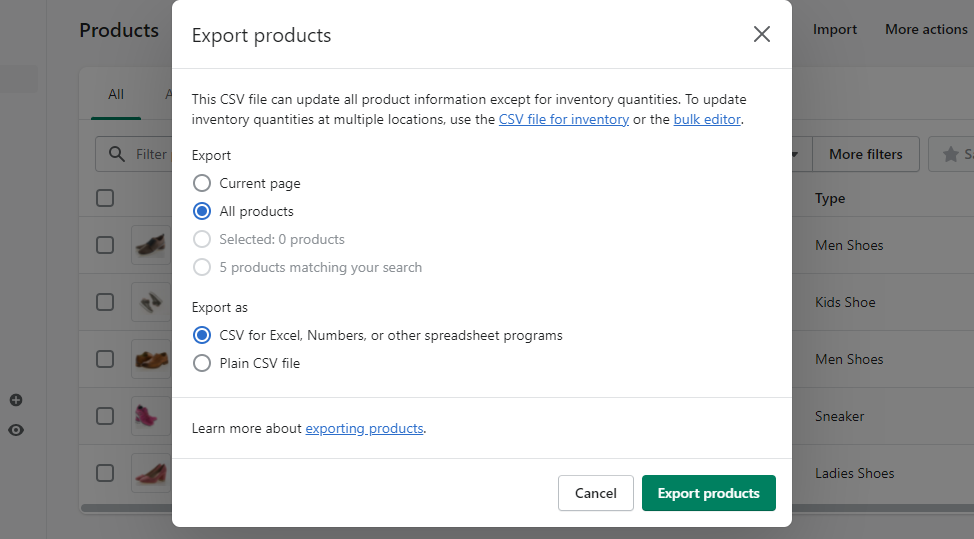Close the Export products dialog with X
Viewport: 974px width, 539px height.
(762, 34)
